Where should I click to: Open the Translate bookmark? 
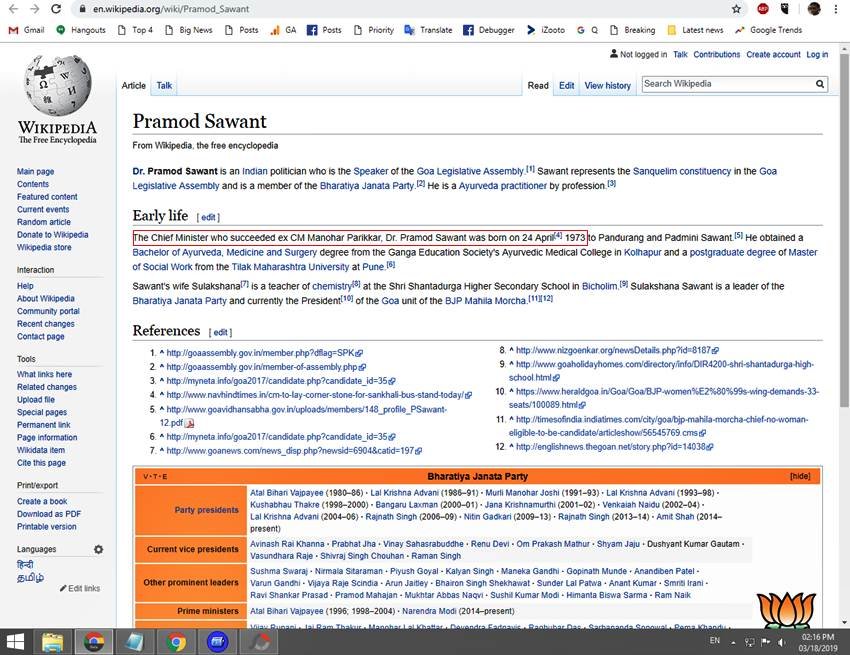[x=428, y=30]
